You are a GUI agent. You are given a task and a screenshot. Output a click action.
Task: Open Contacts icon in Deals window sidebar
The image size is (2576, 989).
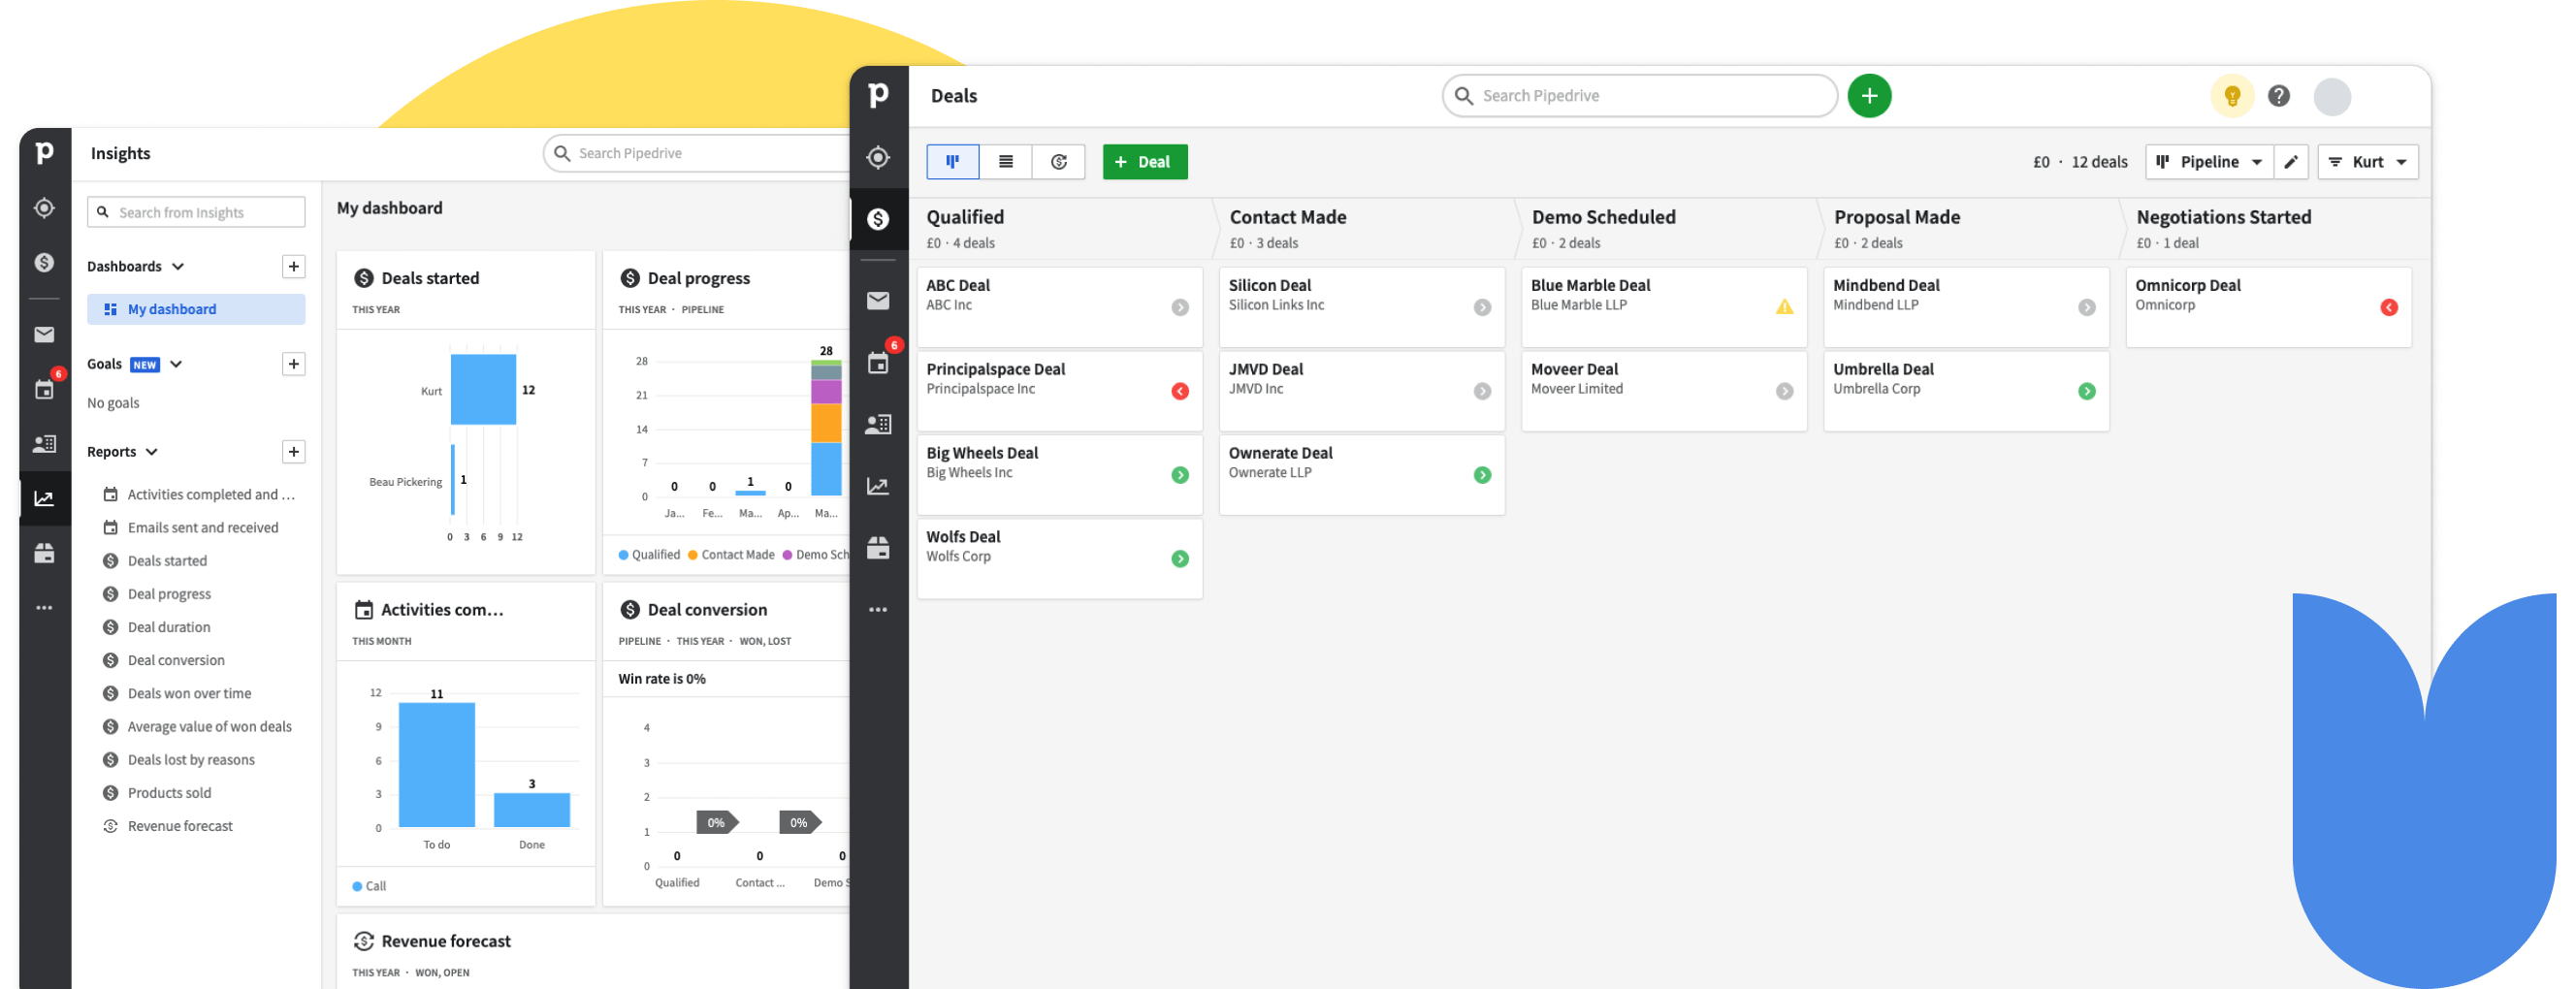pos(878,424)
